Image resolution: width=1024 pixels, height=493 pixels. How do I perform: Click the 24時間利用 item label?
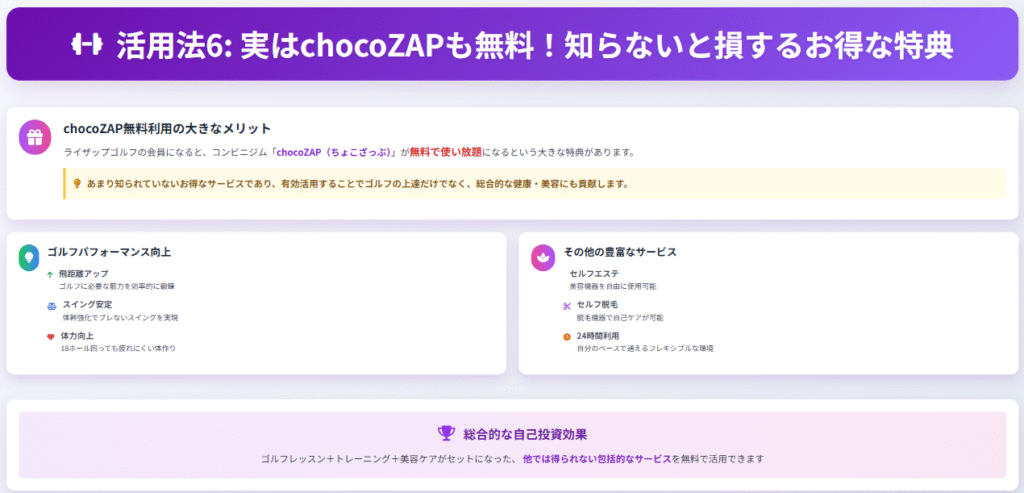click(x=597, y=336)
